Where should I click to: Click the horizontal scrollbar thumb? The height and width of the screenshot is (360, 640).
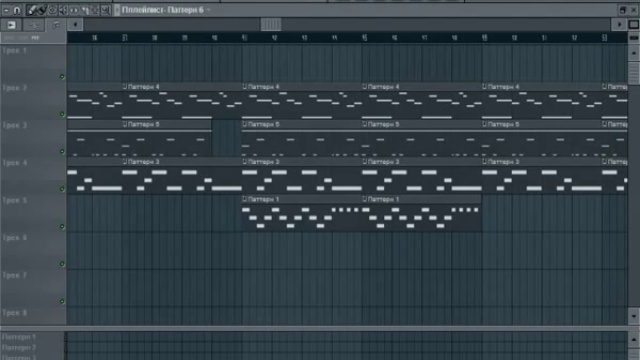pos(271,24)
